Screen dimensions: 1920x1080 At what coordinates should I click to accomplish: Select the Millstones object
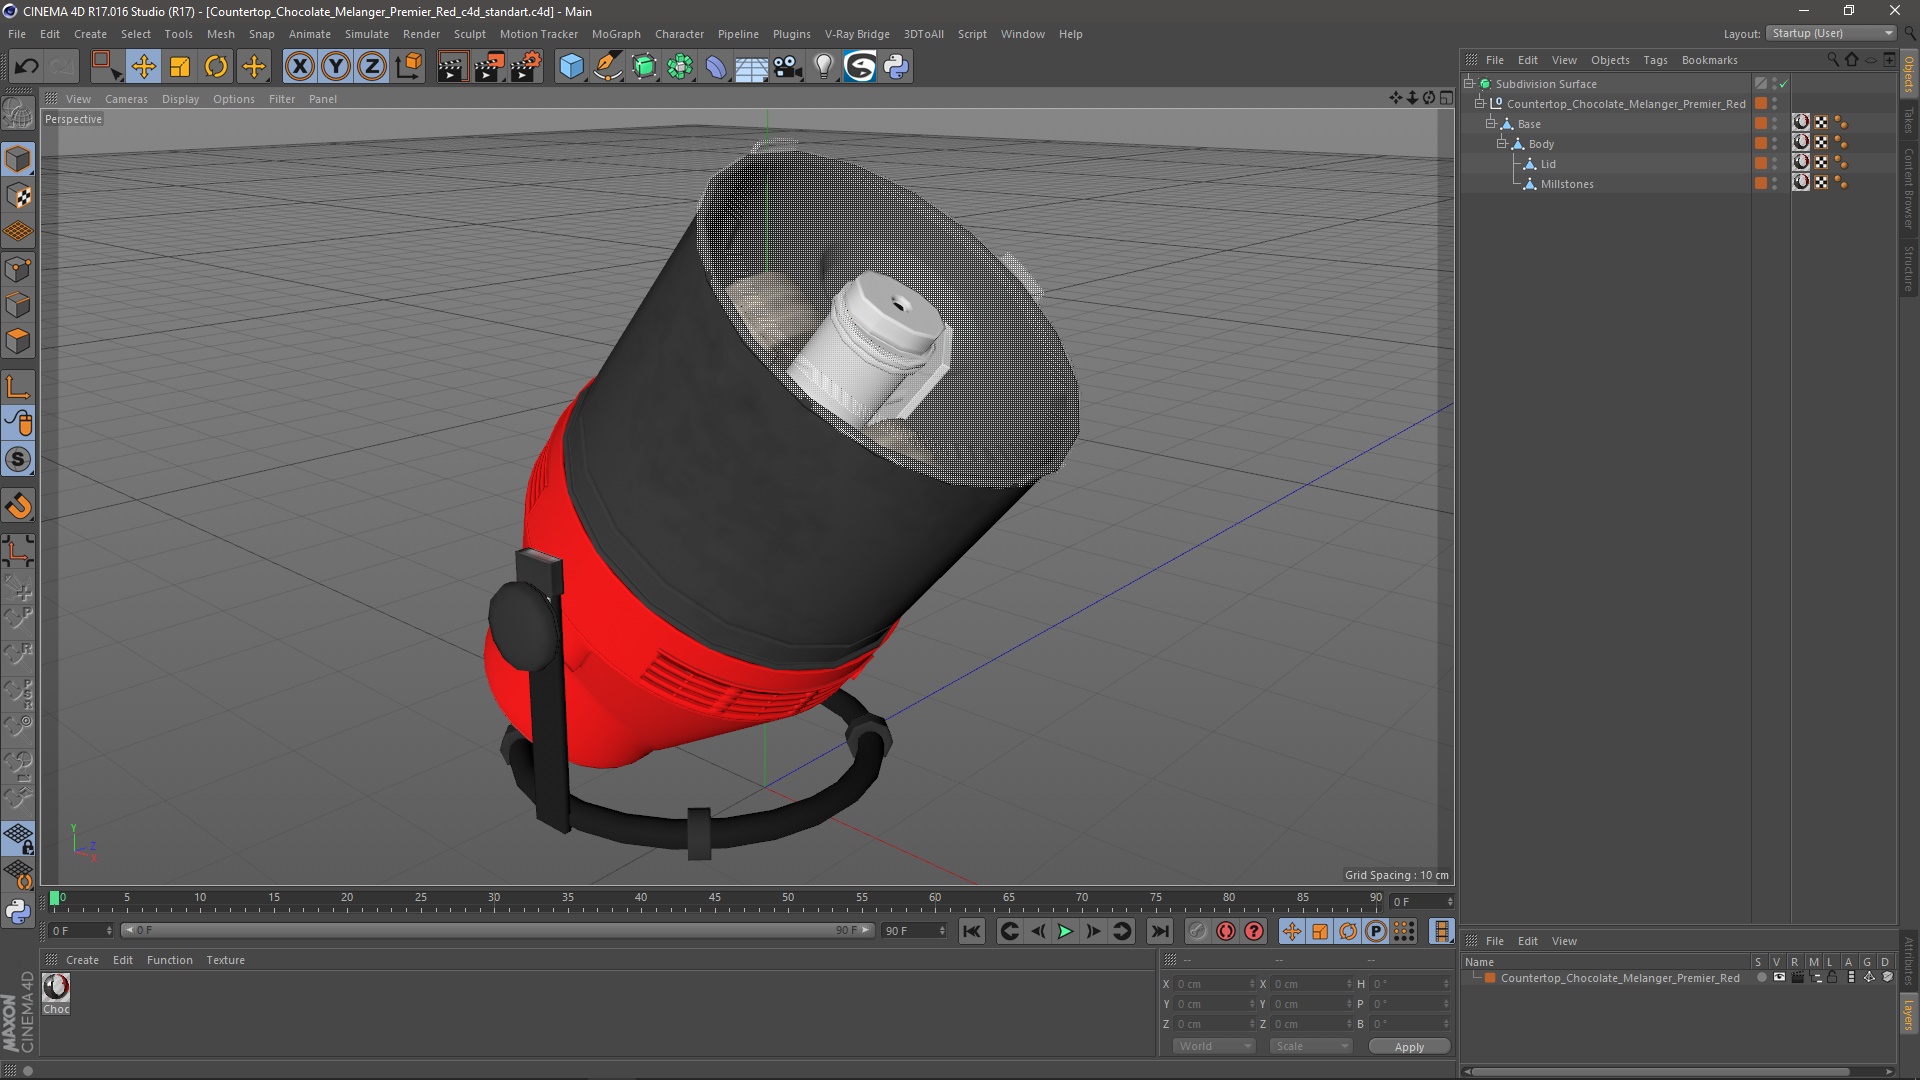point(1567,184)
